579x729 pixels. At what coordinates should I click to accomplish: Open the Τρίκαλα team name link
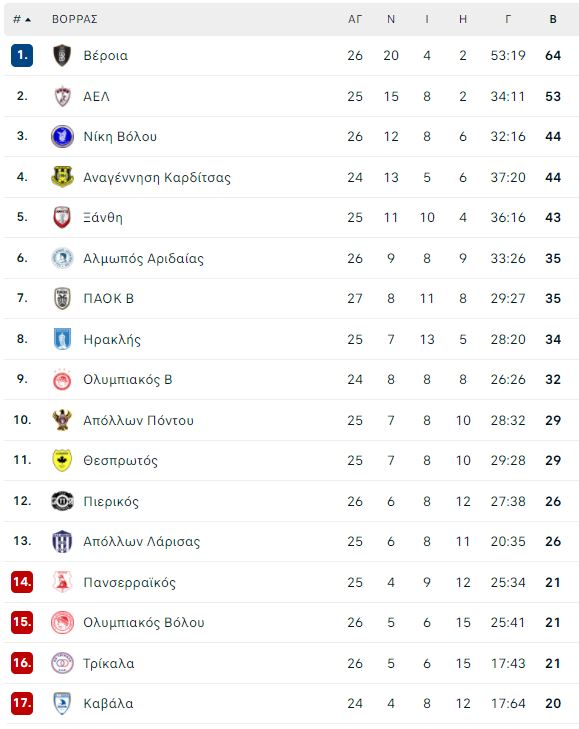click(x=109, y=663)
